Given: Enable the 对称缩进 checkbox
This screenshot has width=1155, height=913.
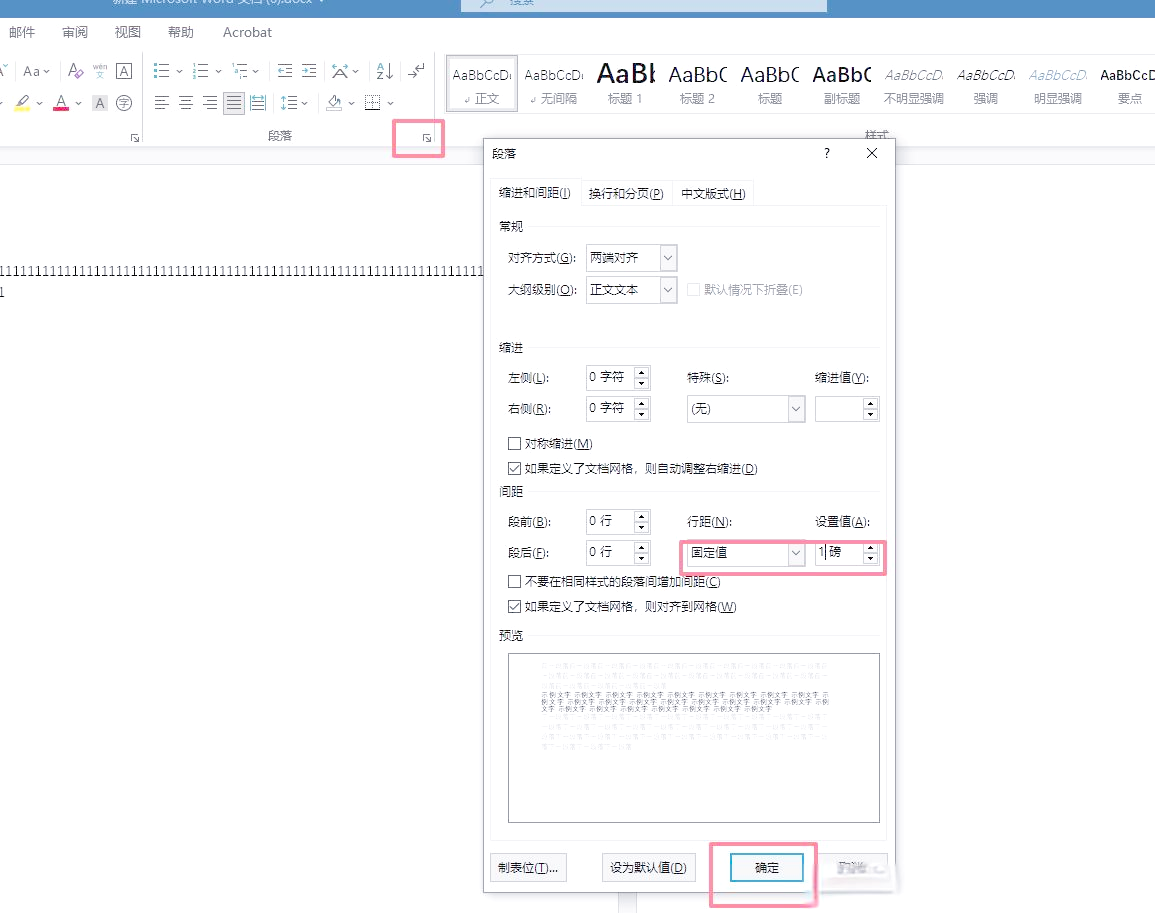Looking at the screenshot, I should [514, 443].
